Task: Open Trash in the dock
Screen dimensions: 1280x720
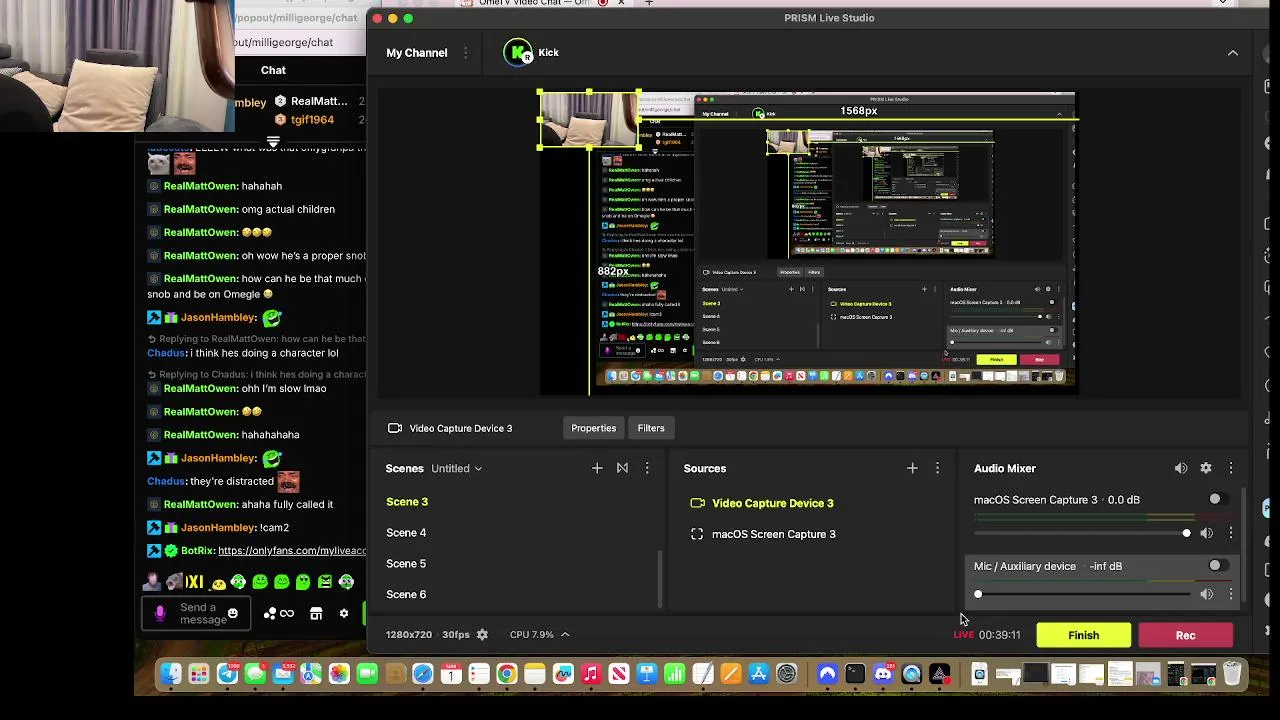Action: click(1232, 675)
